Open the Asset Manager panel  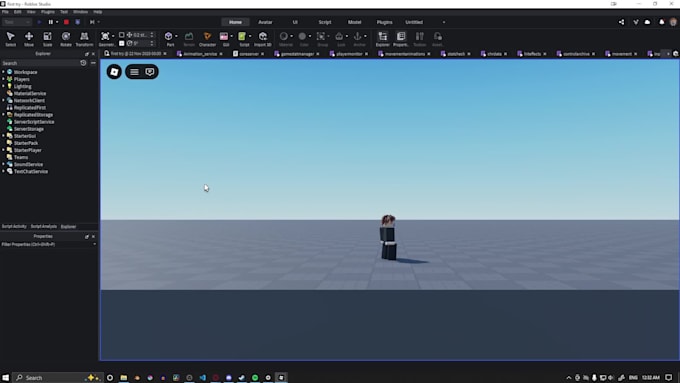[x=438, y=39]
